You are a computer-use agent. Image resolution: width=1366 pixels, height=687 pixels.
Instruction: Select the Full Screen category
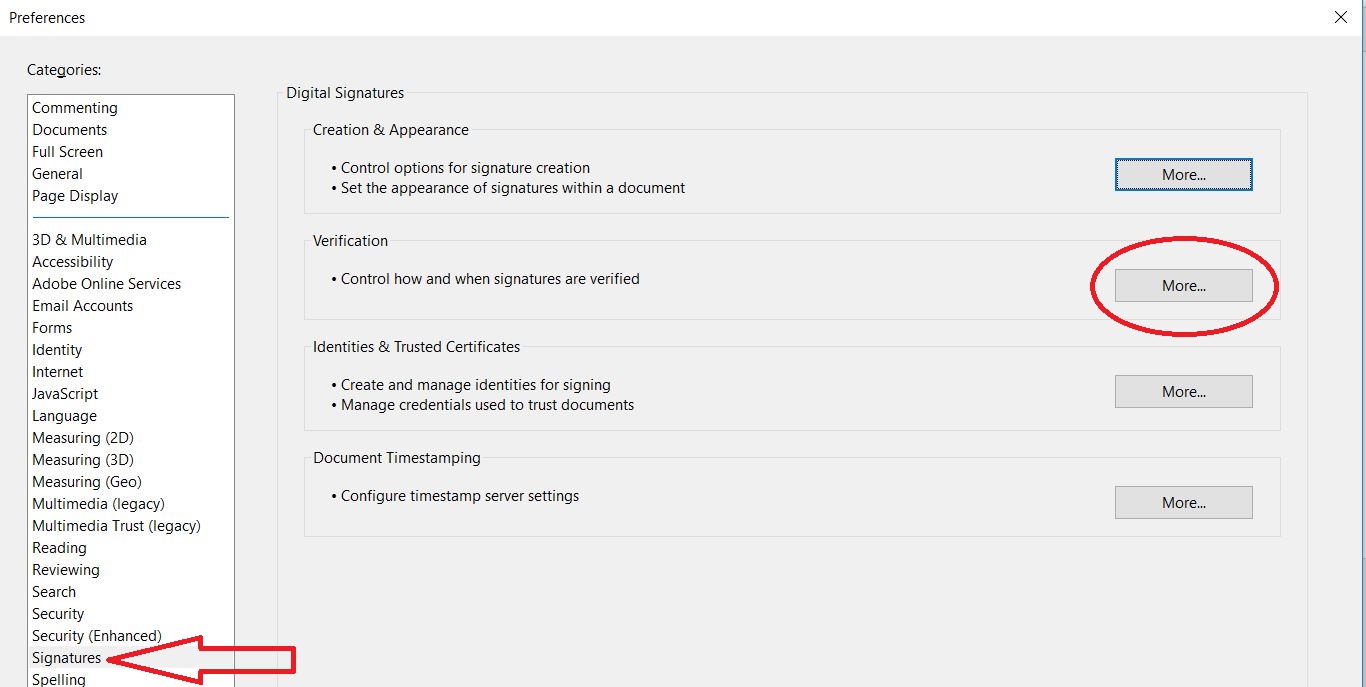pyautogui.click(x=68, y=152)
